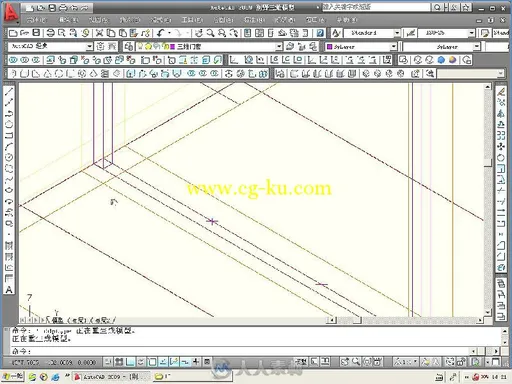
Task: Open the 视图 View menu
Action: (99, 20)
